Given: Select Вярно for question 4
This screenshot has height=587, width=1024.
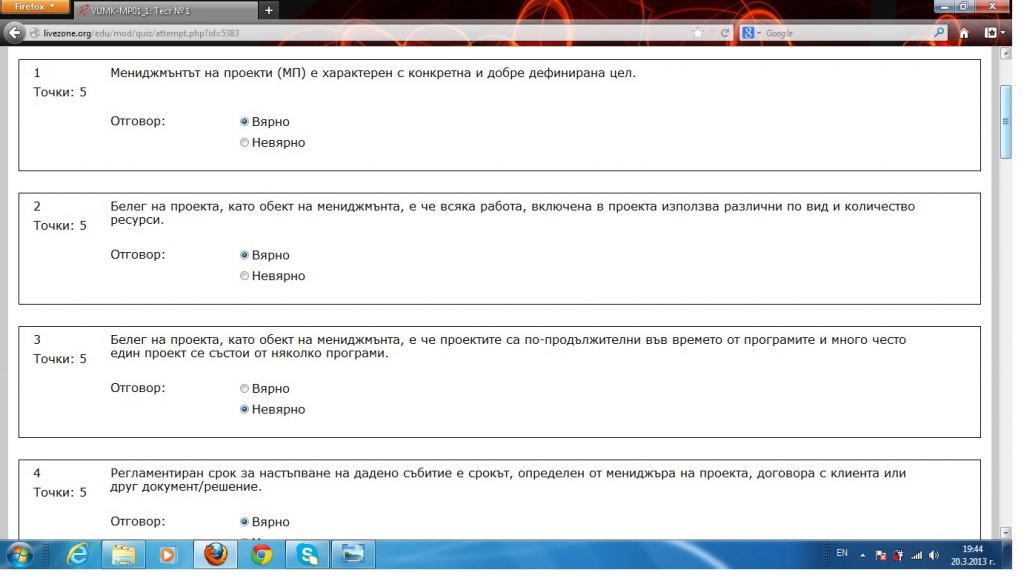Looking at the screenshot, I should (x=244, y=522).
